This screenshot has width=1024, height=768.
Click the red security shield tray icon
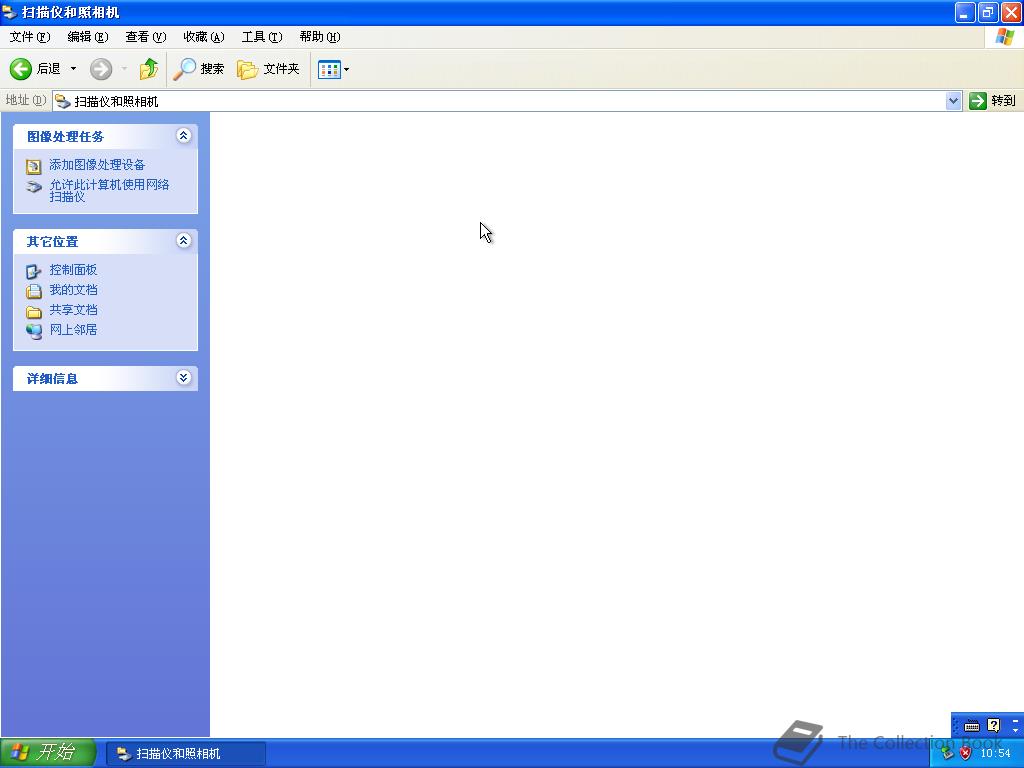965,754
